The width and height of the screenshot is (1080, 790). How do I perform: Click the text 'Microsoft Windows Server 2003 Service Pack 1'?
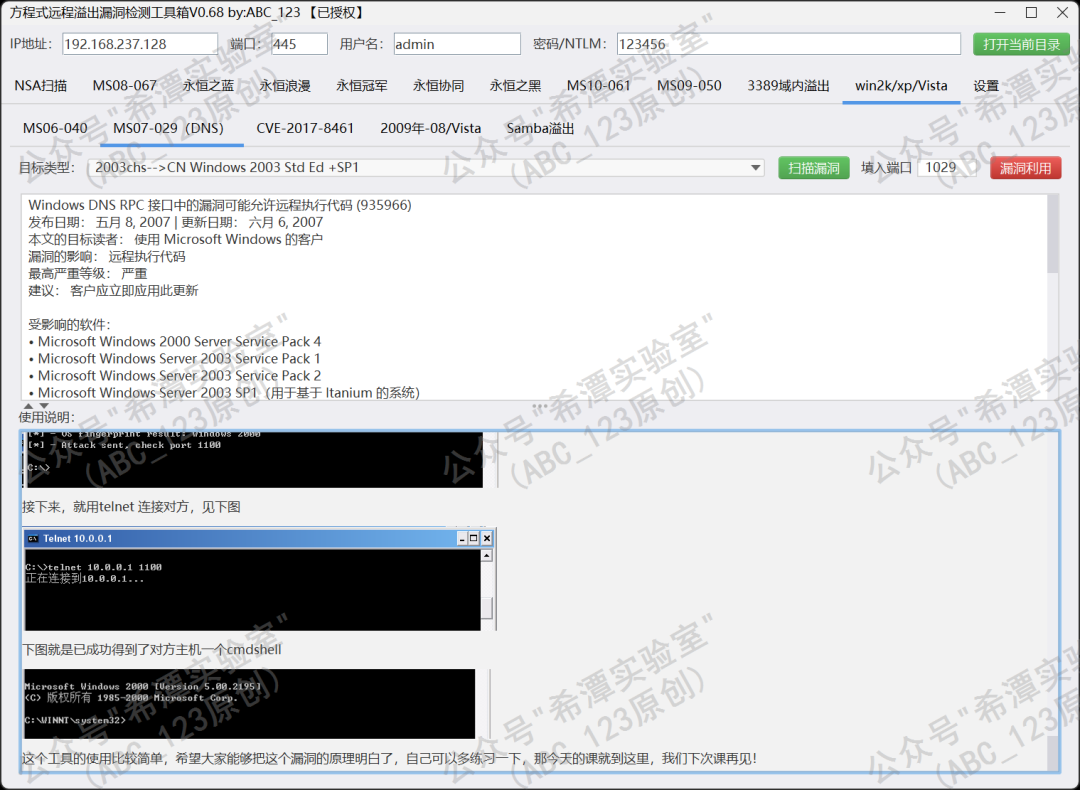click(x=179, y=359)
